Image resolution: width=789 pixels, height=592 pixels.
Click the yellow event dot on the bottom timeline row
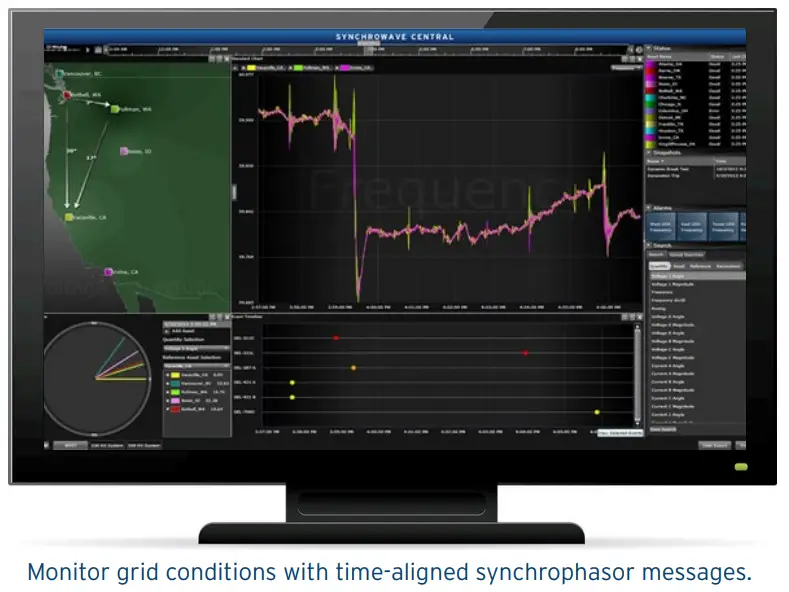click(597, 412)
